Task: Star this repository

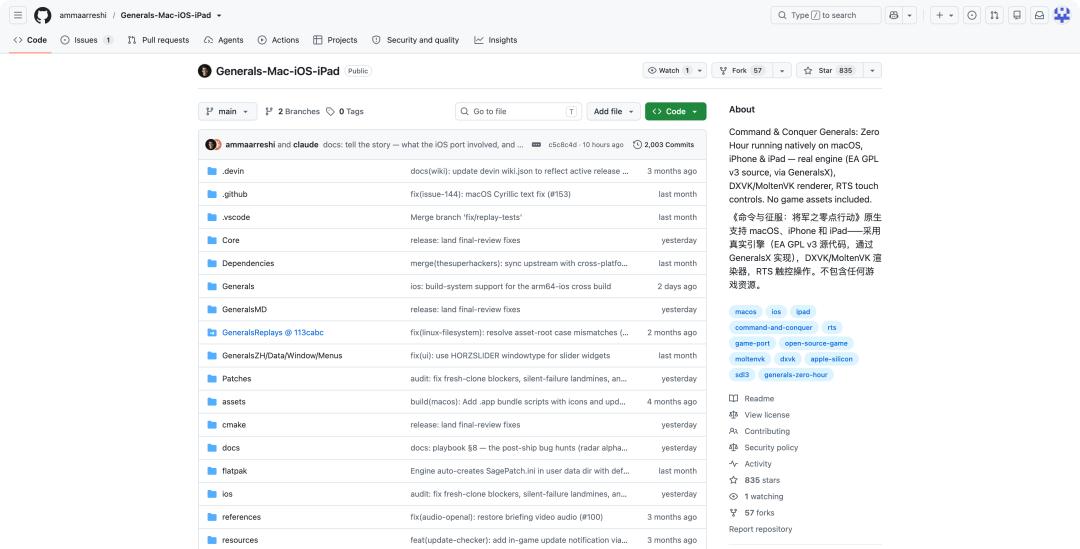Action: click(x=829, y=70)
